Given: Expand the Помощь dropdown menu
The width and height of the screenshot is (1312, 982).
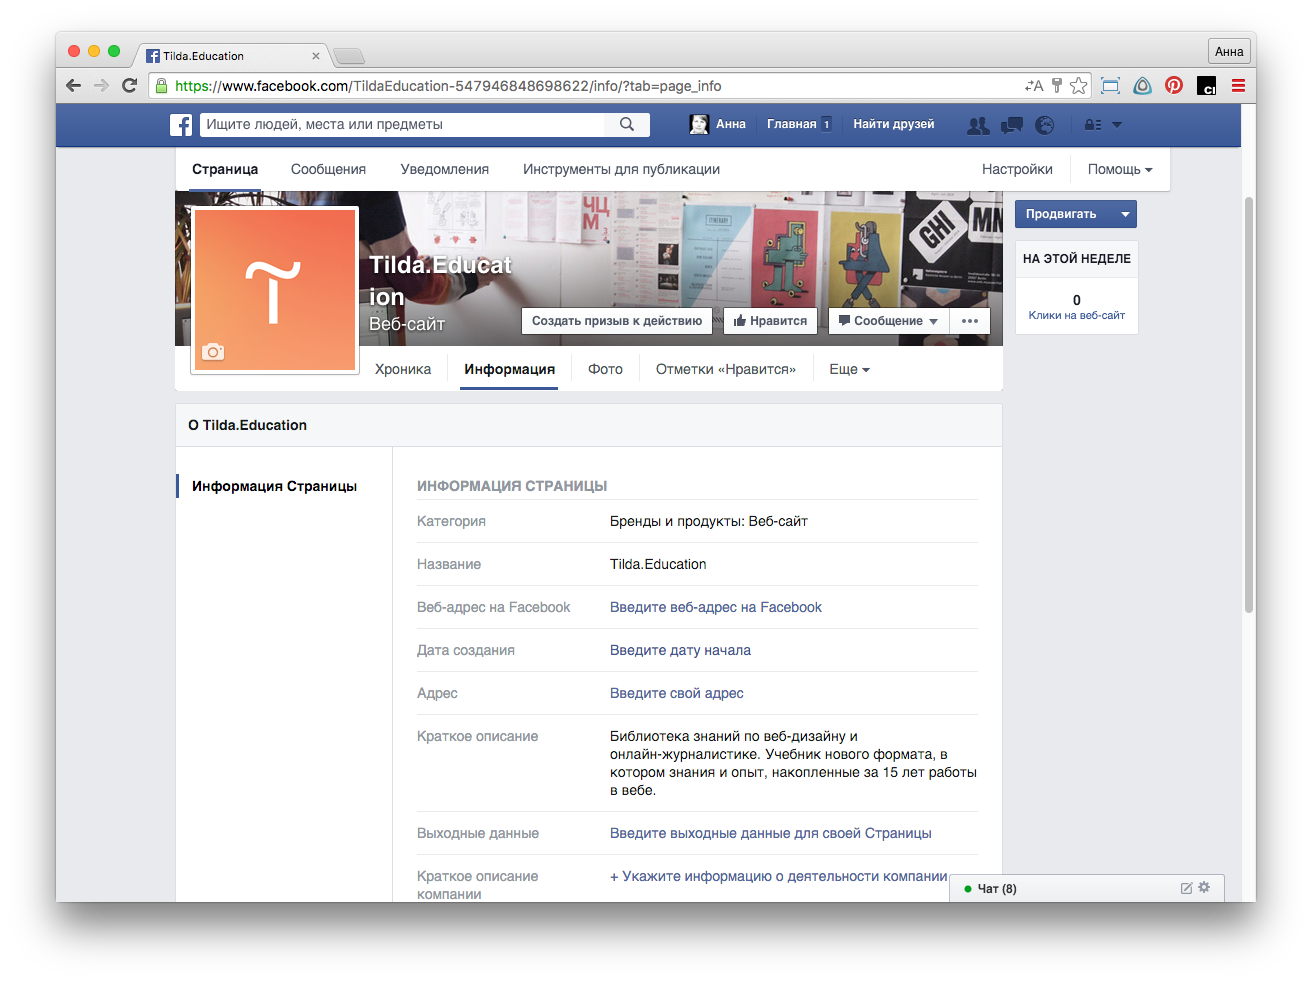Looking at the screenshot, I should coord(1120,170).
